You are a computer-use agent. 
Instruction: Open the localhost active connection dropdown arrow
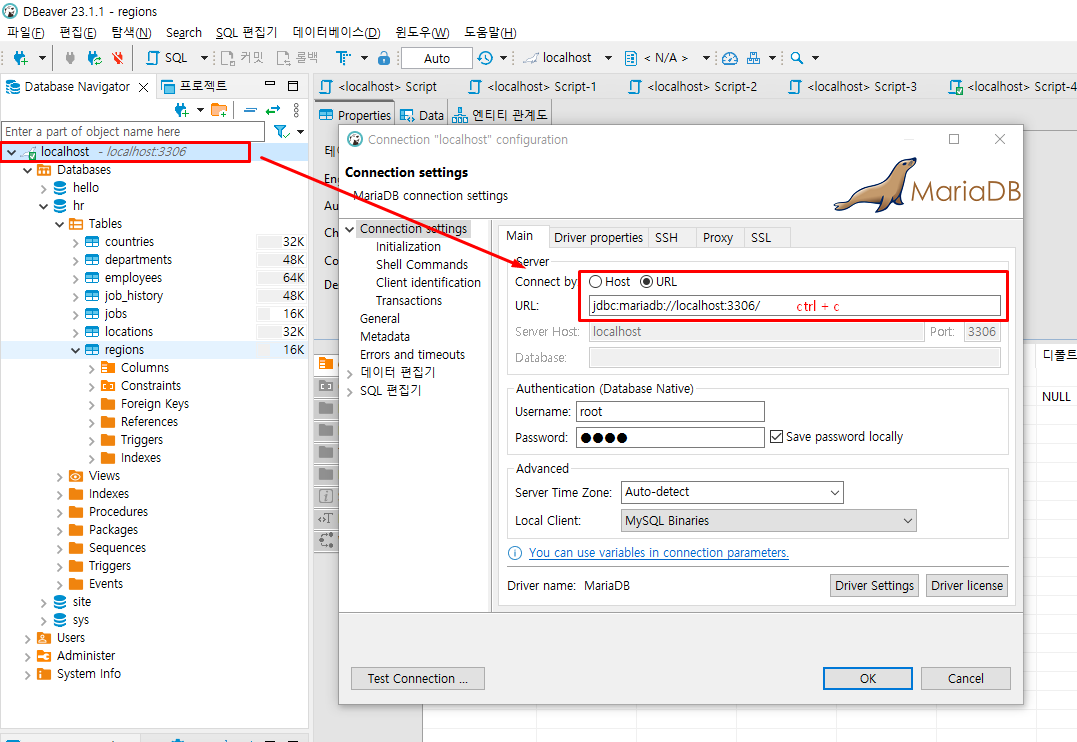click(608, 58)
